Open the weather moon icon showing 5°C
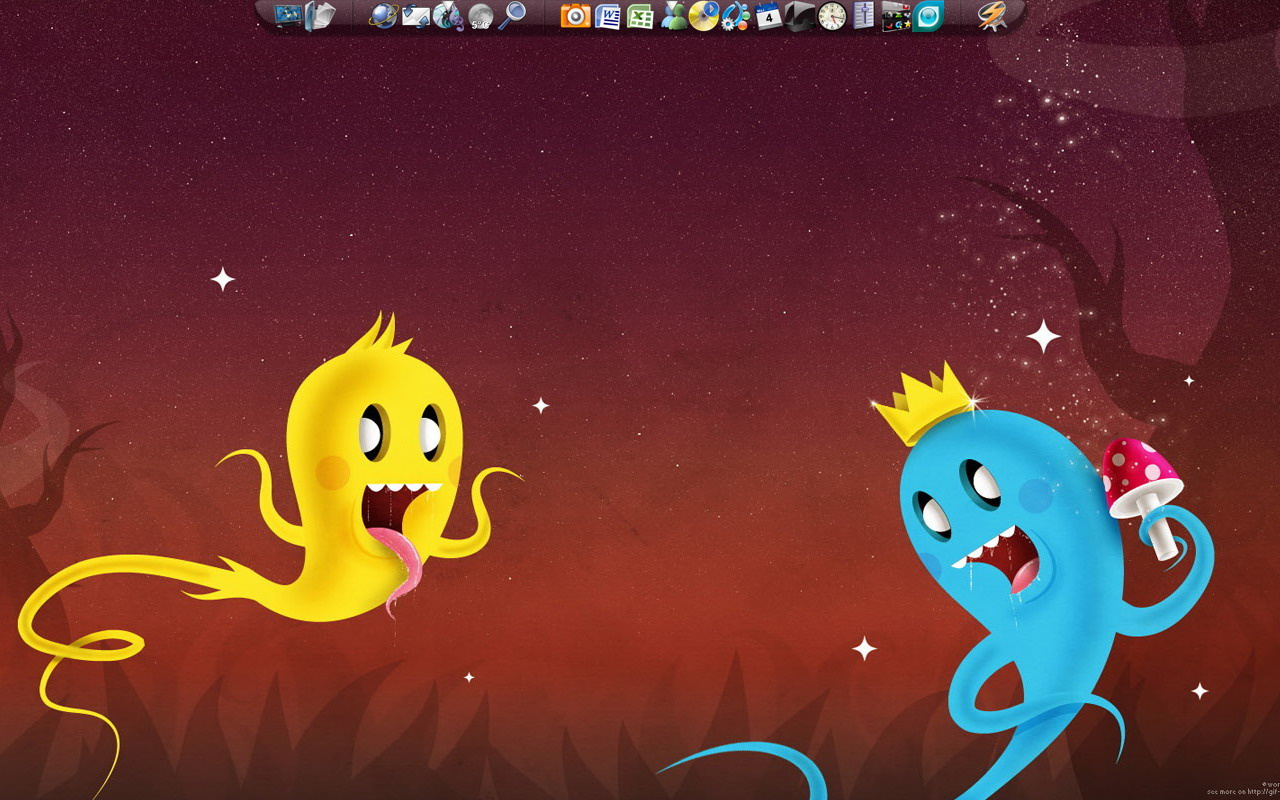The height and width of the screenshot is (800, 1280). pos(480,15)
